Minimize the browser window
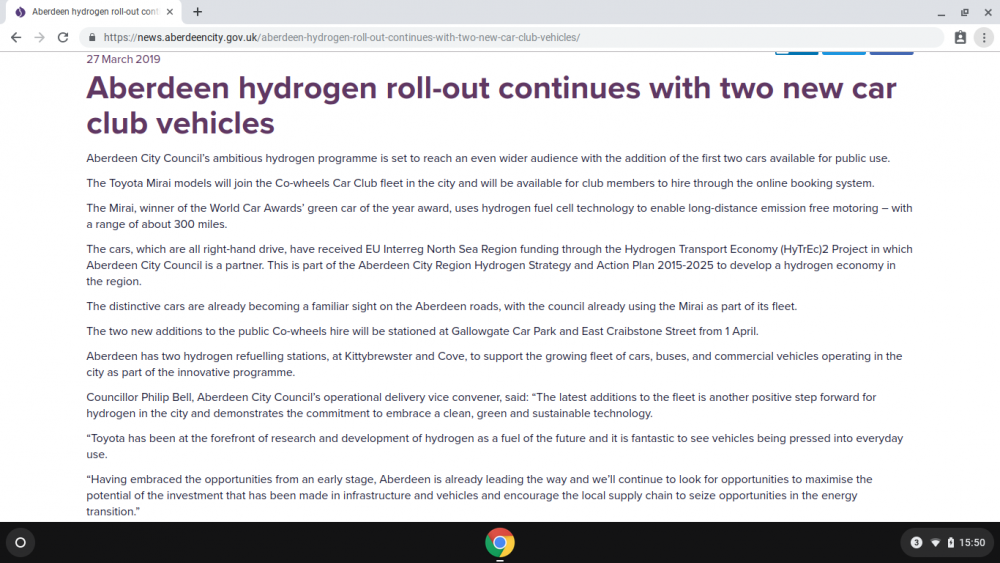The image size is (1000, 563). click(941, 12)
